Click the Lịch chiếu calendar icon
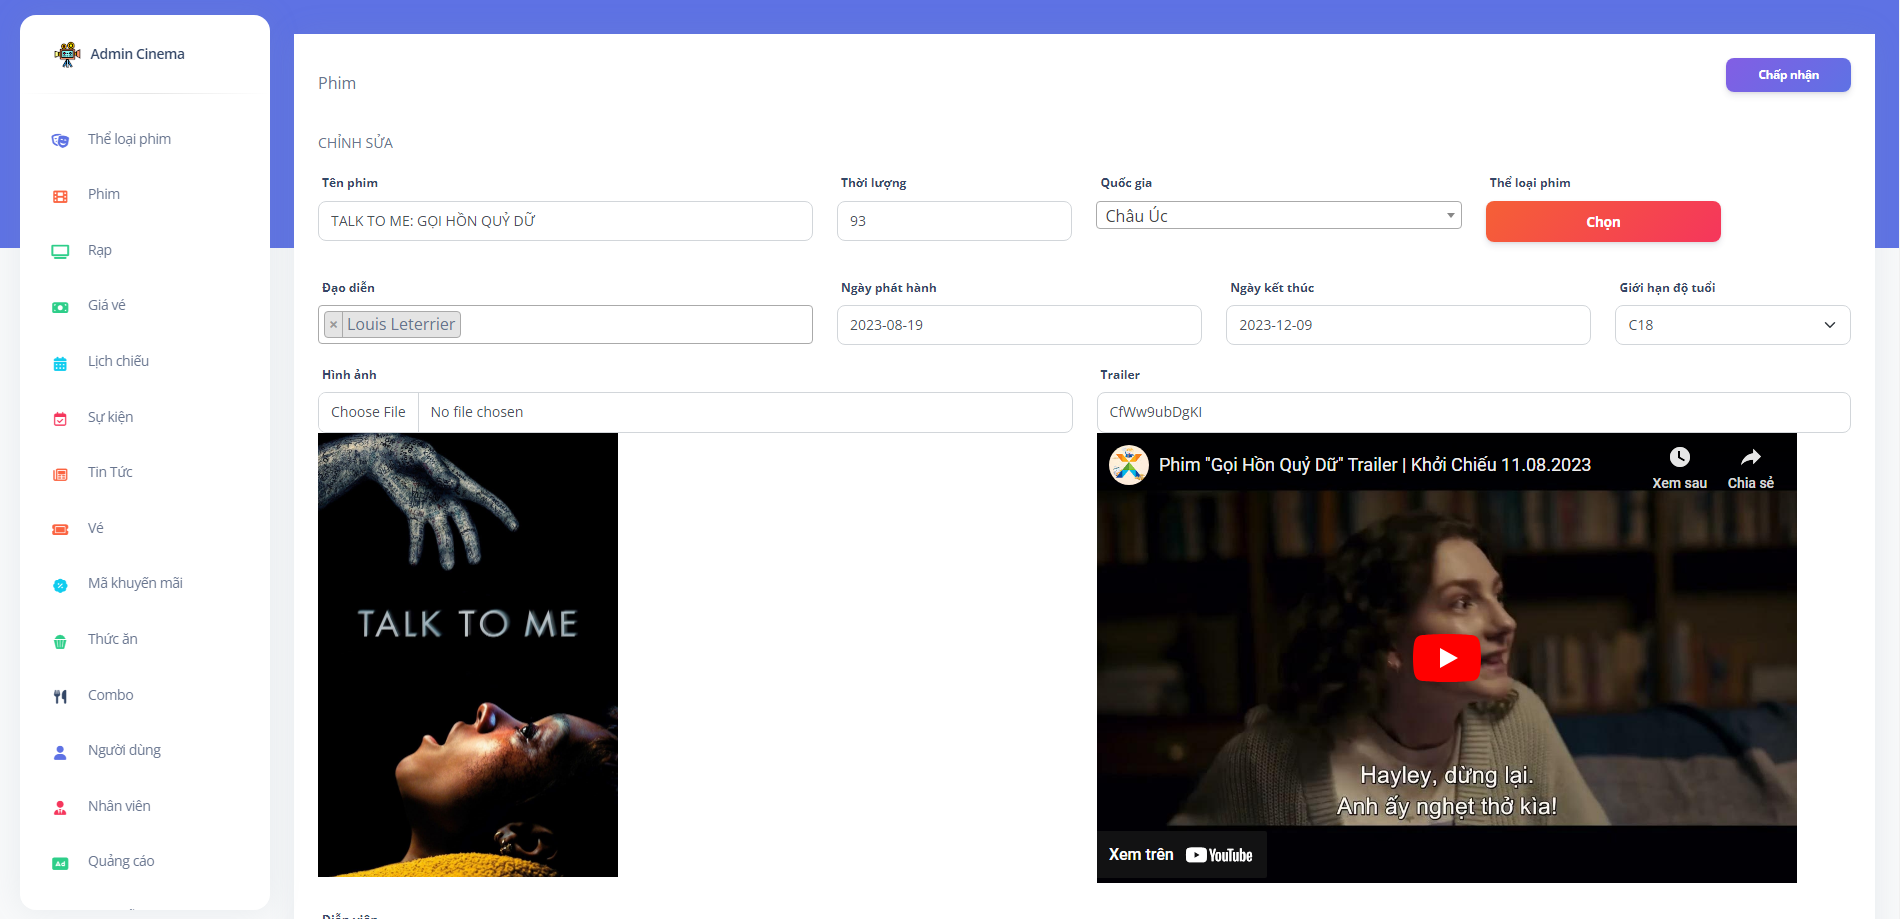Image resolution: width=1900 pixels, height=919 pixels. pos(60,363)
